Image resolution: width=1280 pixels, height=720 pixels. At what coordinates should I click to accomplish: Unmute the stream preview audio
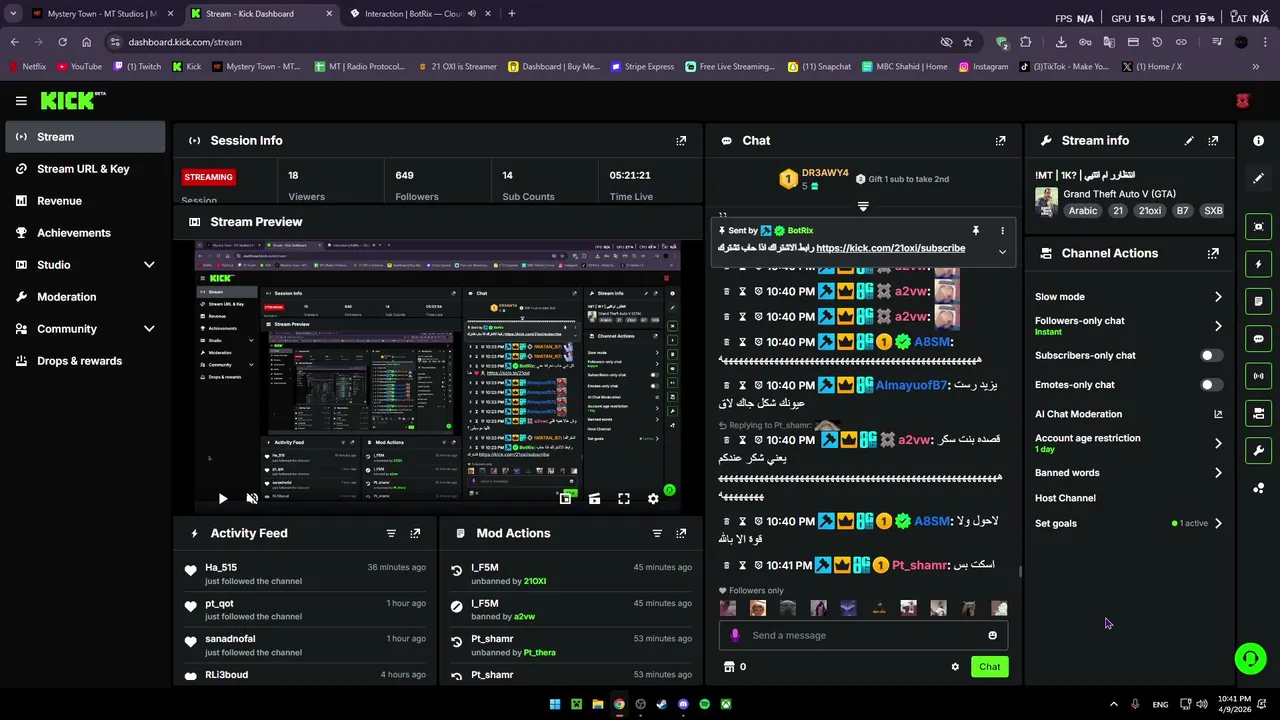252,499
